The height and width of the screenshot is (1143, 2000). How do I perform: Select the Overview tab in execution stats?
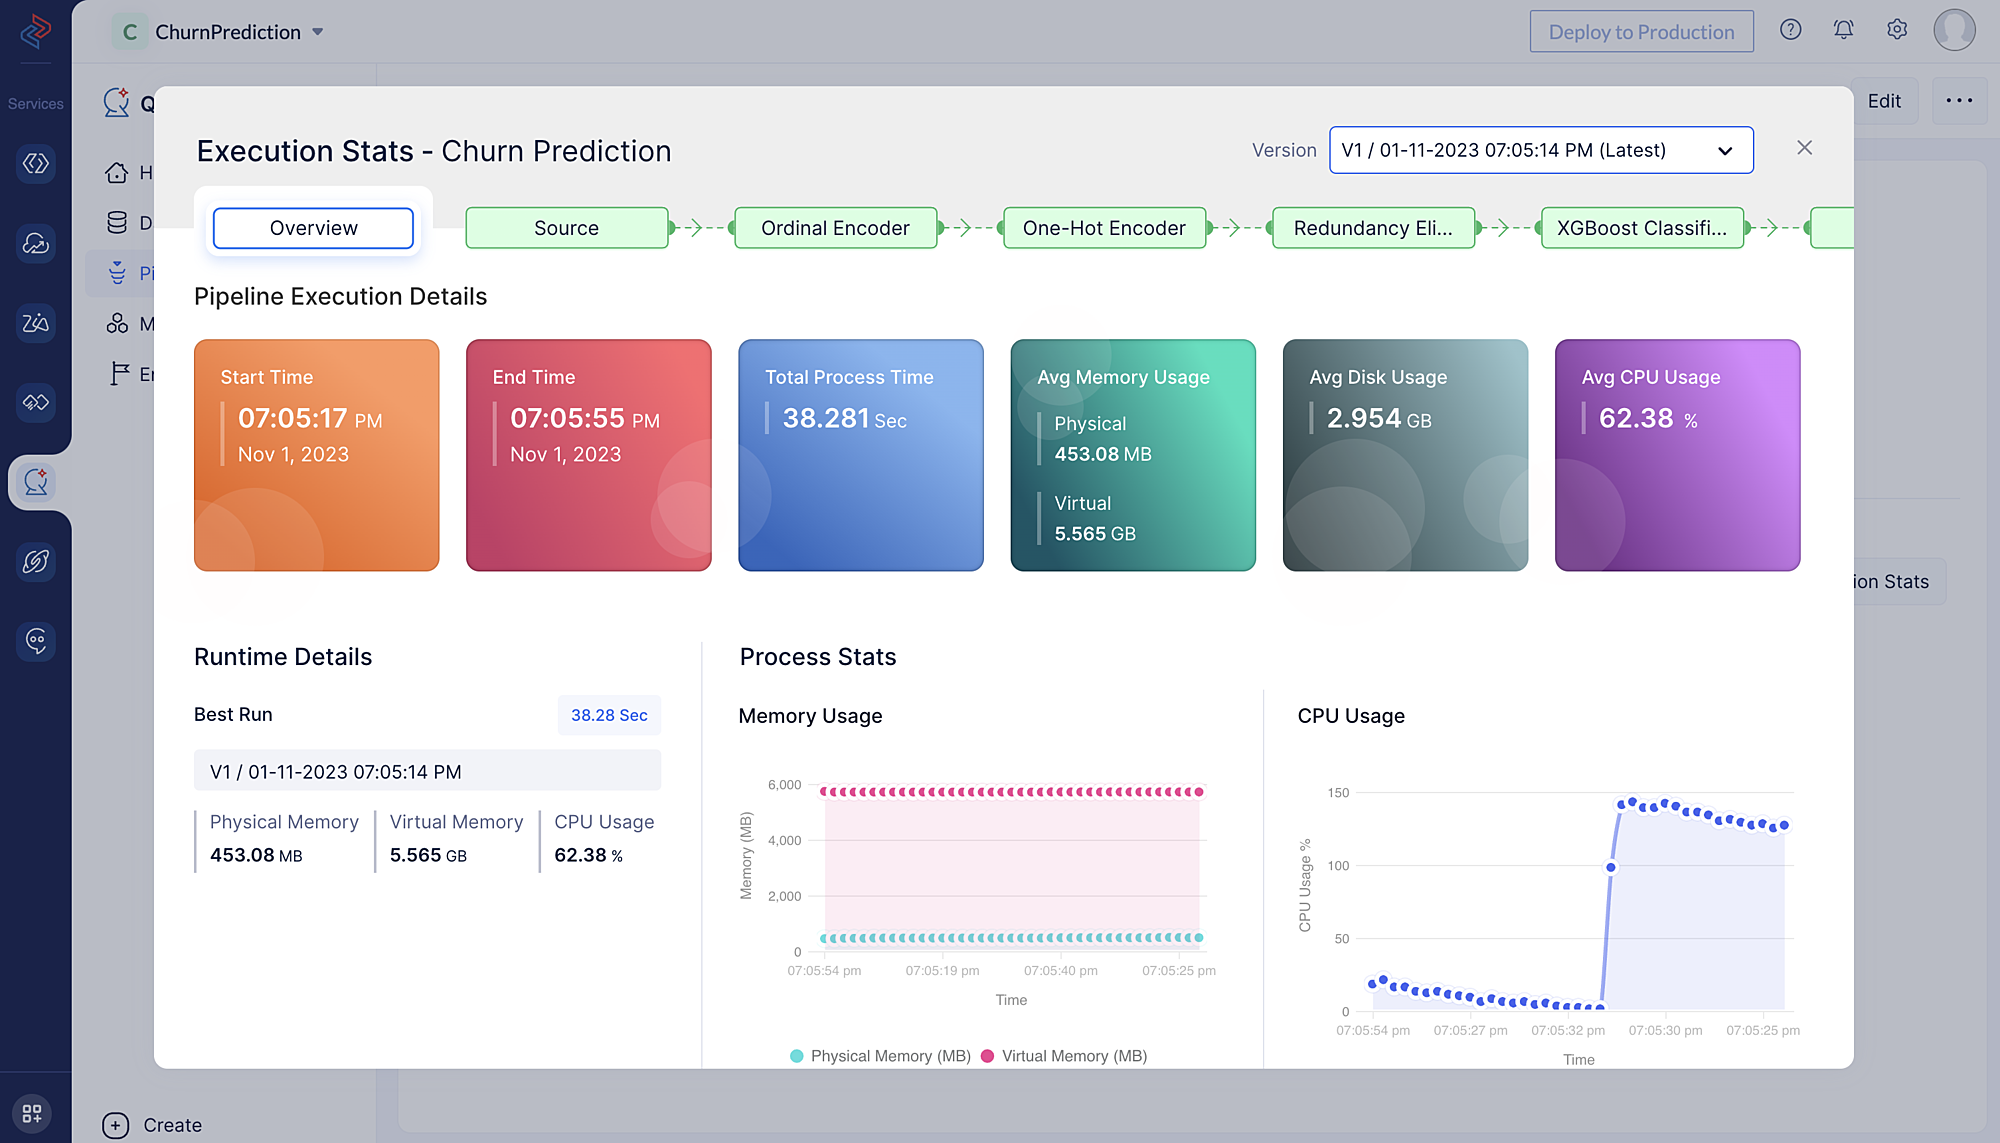[x=312, y=228]
